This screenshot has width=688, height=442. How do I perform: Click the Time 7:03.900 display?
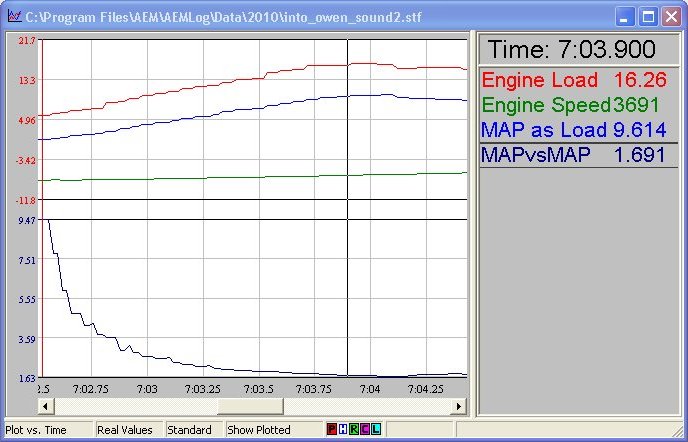click(579, 49)
